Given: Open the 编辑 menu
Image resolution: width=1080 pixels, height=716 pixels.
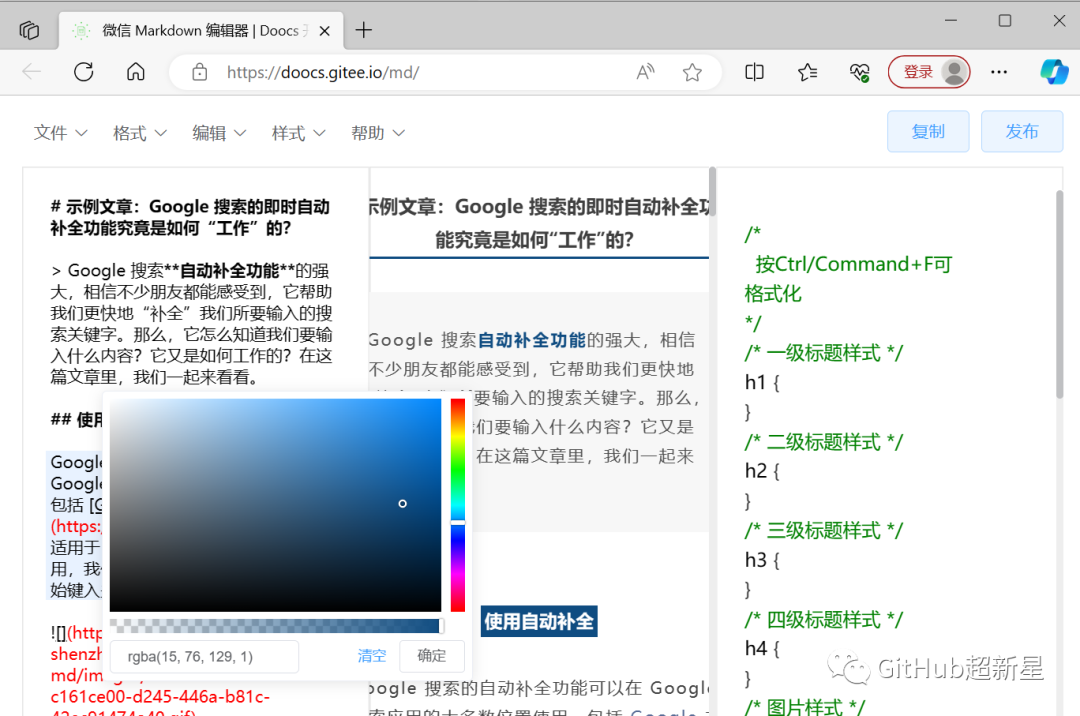Looking at the screenshot, I should coord(219,132).
